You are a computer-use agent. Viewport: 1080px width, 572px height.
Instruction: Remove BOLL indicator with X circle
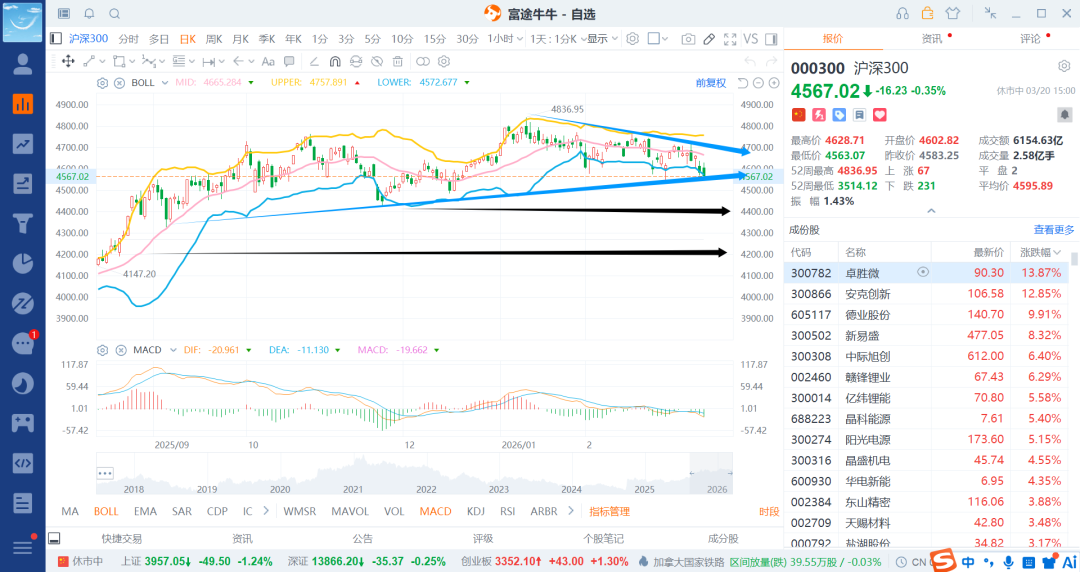(119, 83)
